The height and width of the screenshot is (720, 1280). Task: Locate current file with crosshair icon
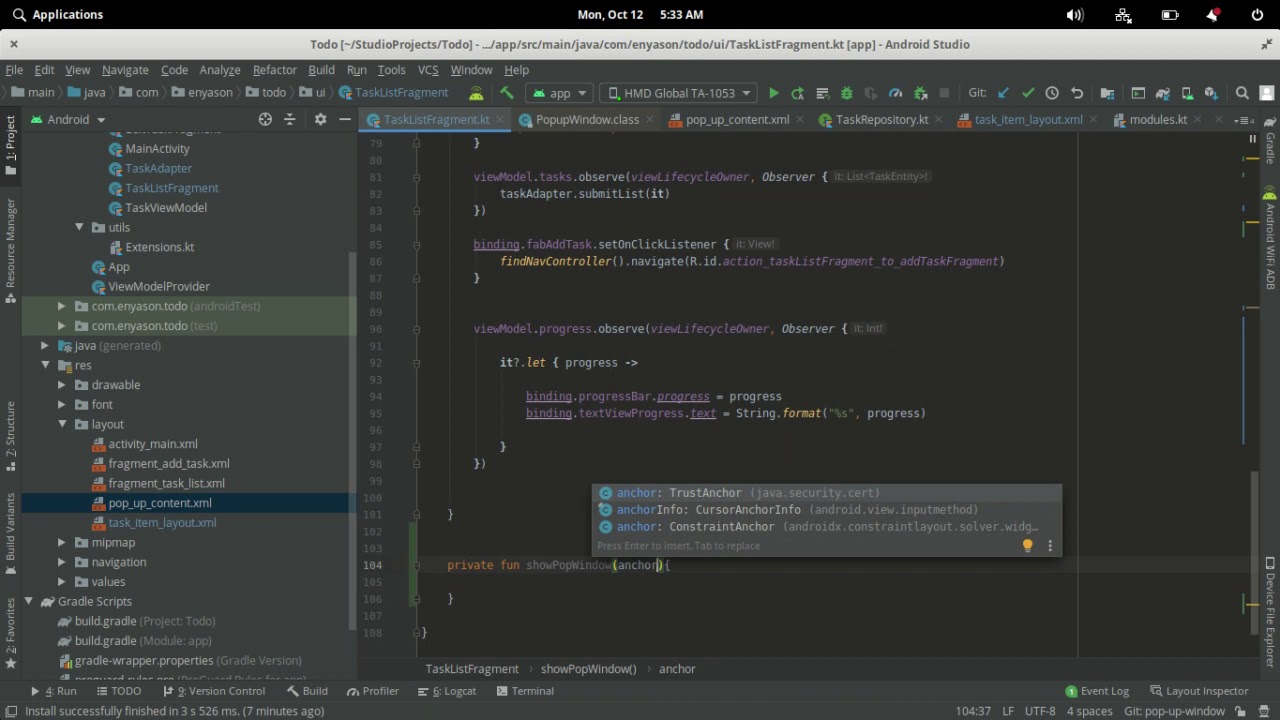coord(265,119)
